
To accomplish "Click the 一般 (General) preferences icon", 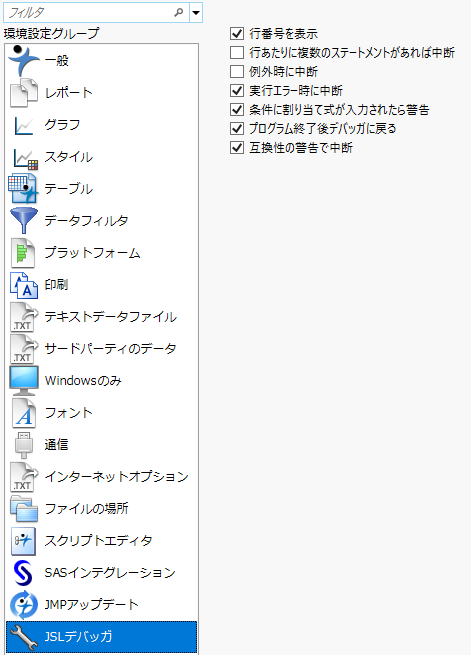I will 24,61.
